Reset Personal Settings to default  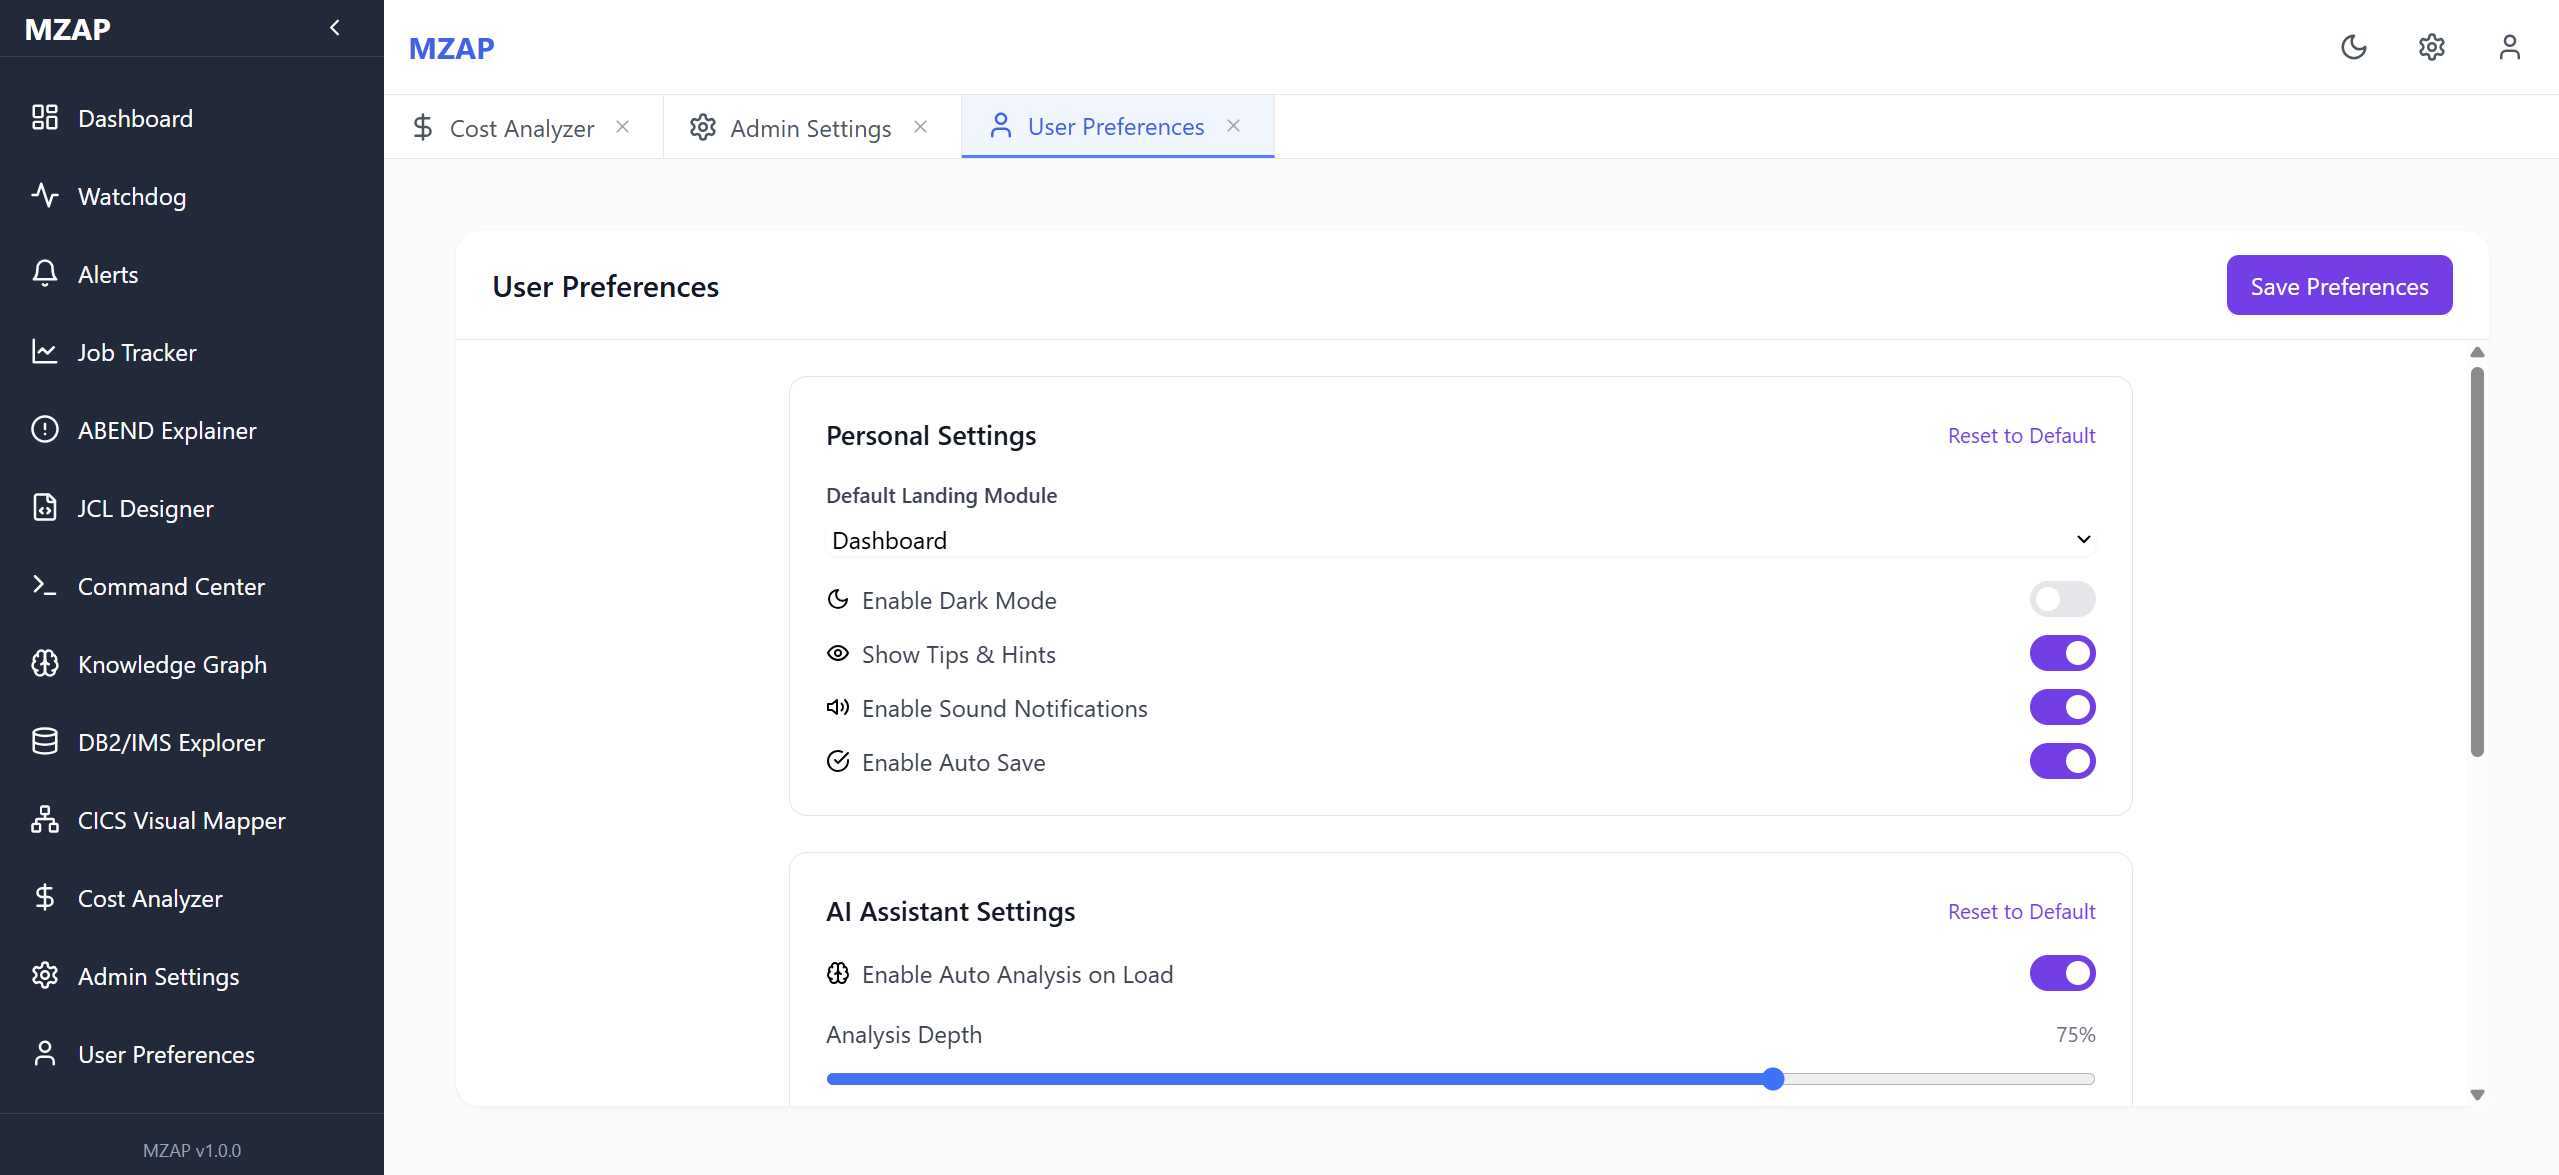(2020, 435)
